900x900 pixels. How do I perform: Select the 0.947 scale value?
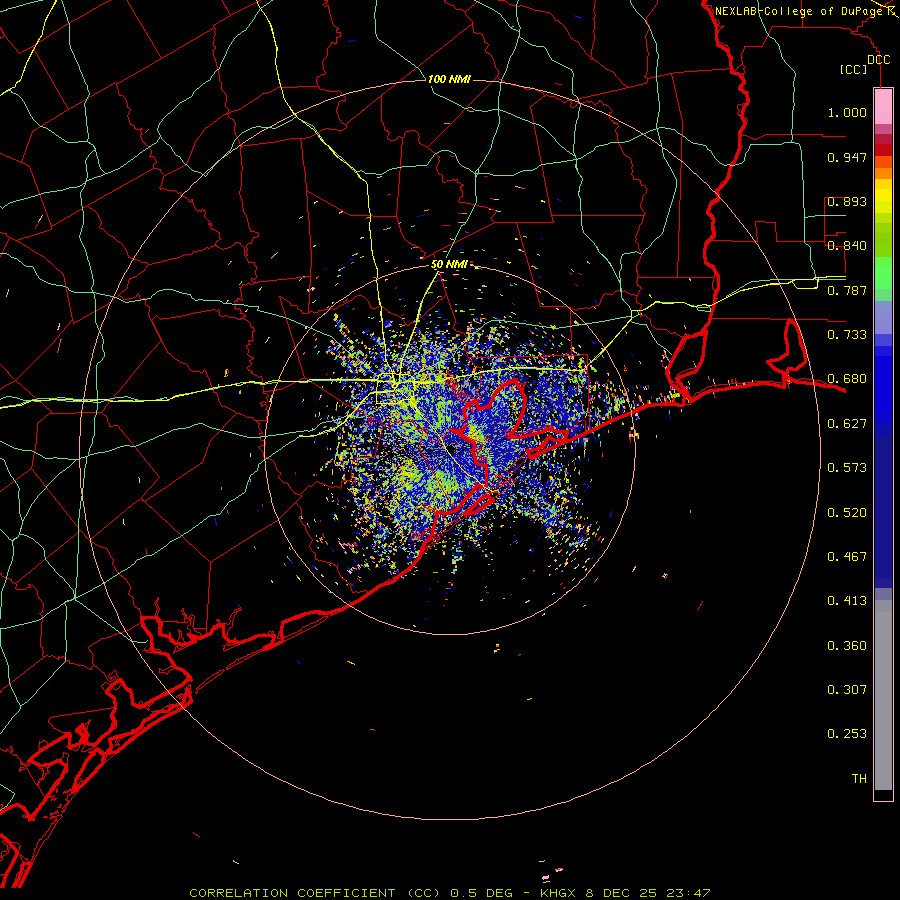point(847,157)
